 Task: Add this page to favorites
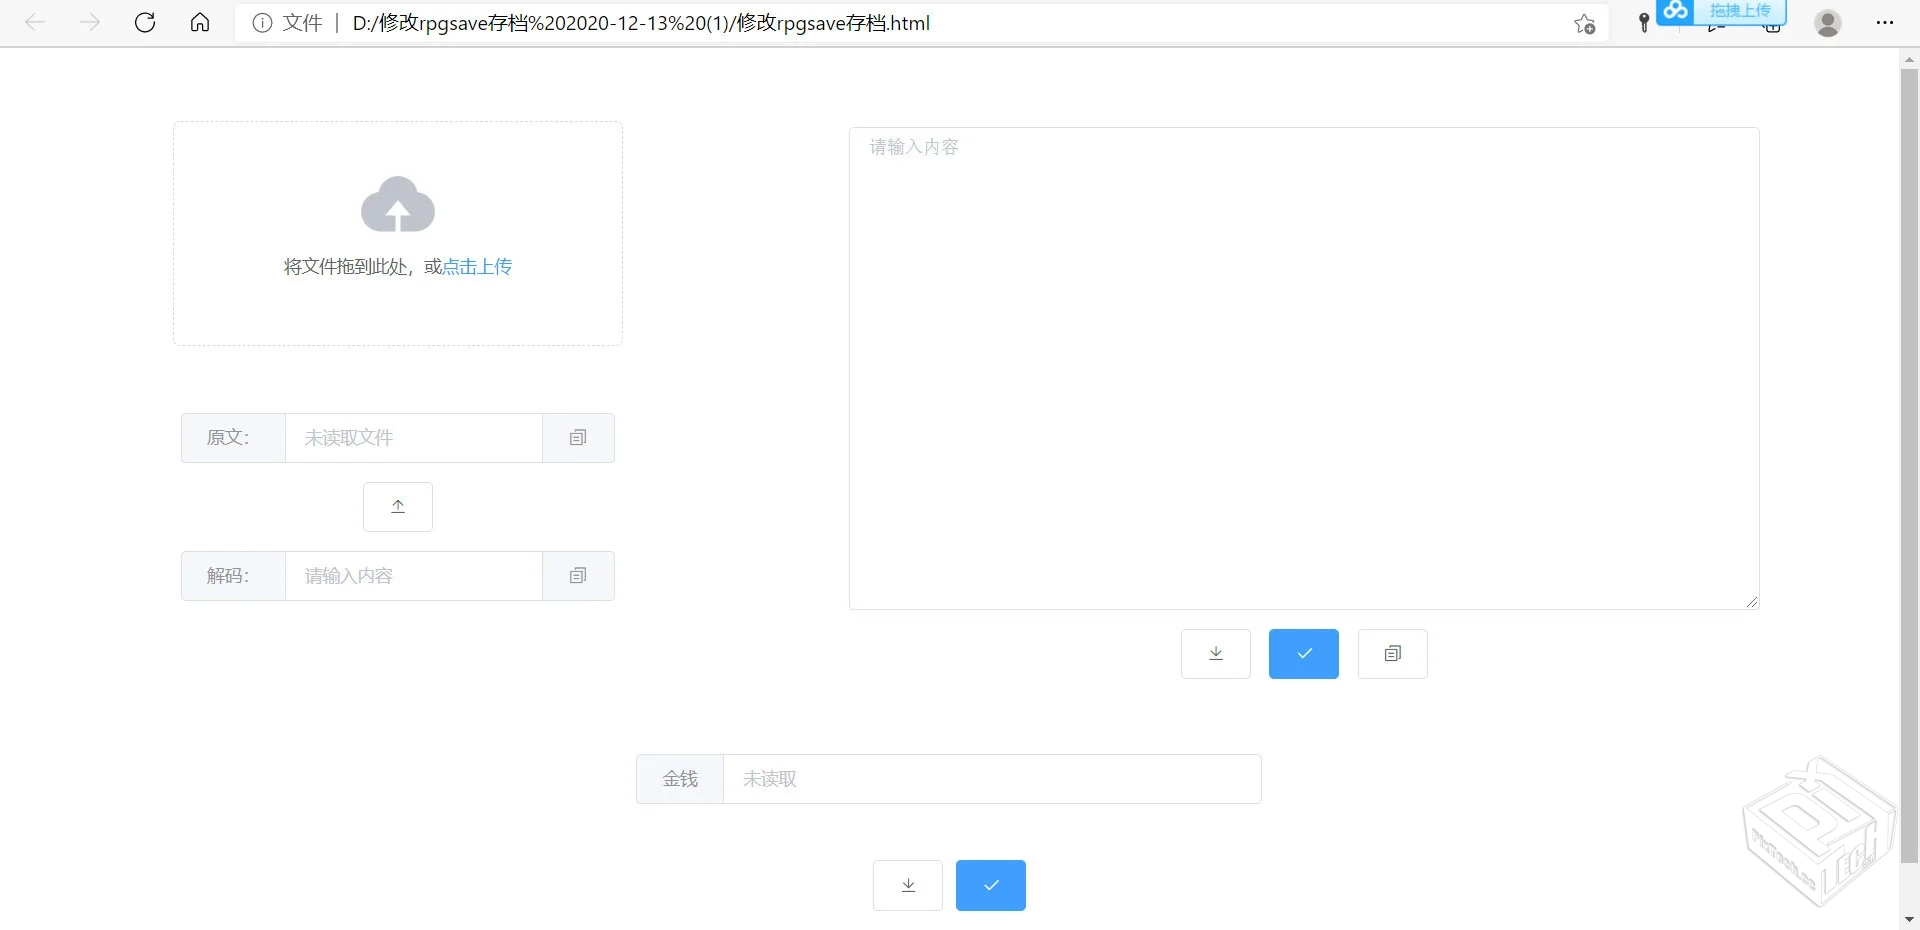[x=1583, y=24]
